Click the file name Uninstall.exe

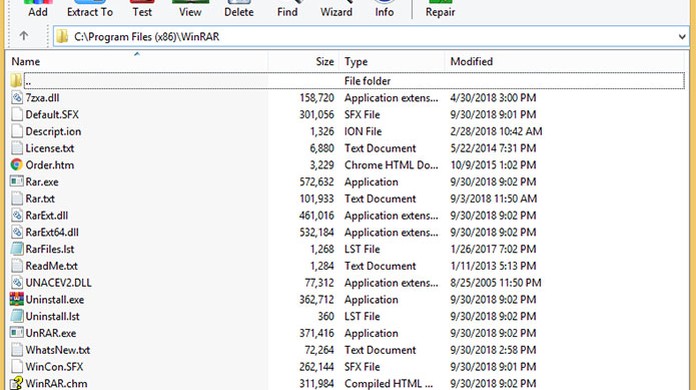(x=55, y=300)
